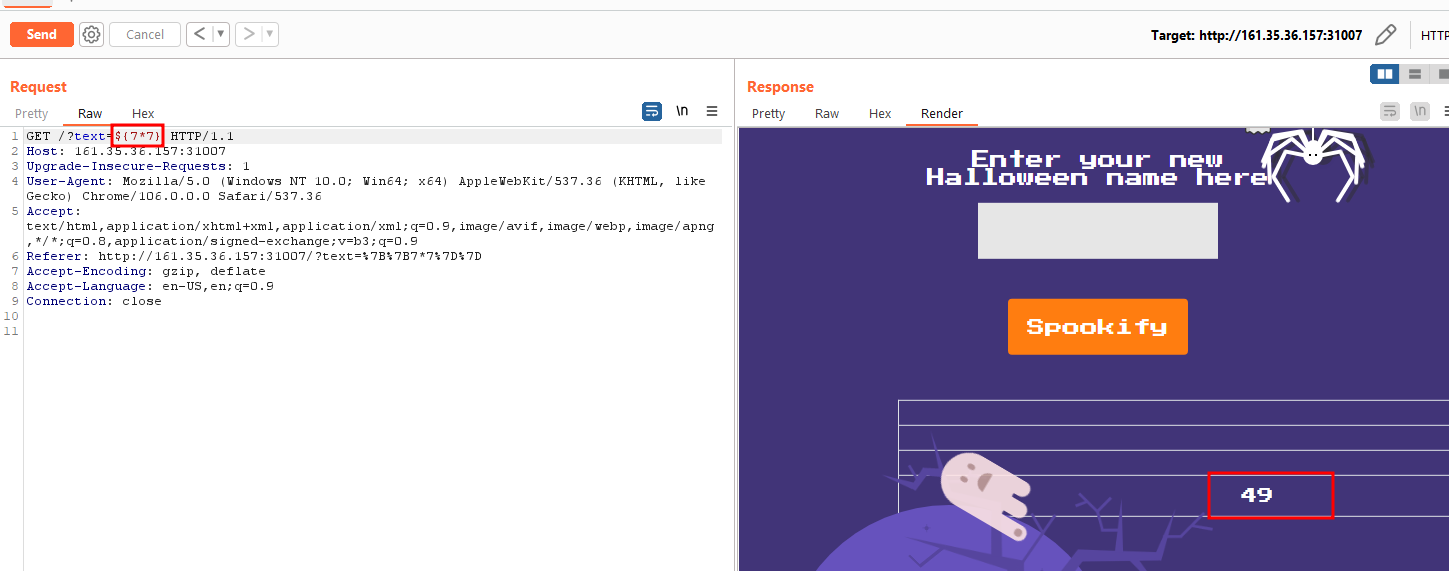Screen dimensions: 1449x571
Task: Go forward to next request in history
Action: point(249,34)
